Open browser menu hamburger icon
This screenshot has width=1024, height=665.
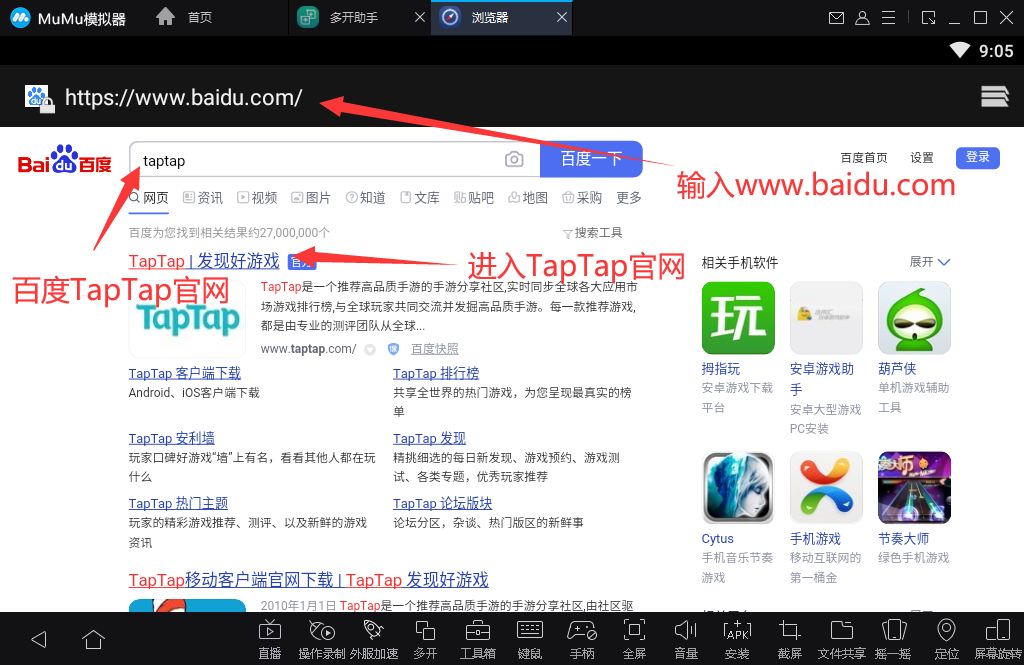(x=995, y=97)
